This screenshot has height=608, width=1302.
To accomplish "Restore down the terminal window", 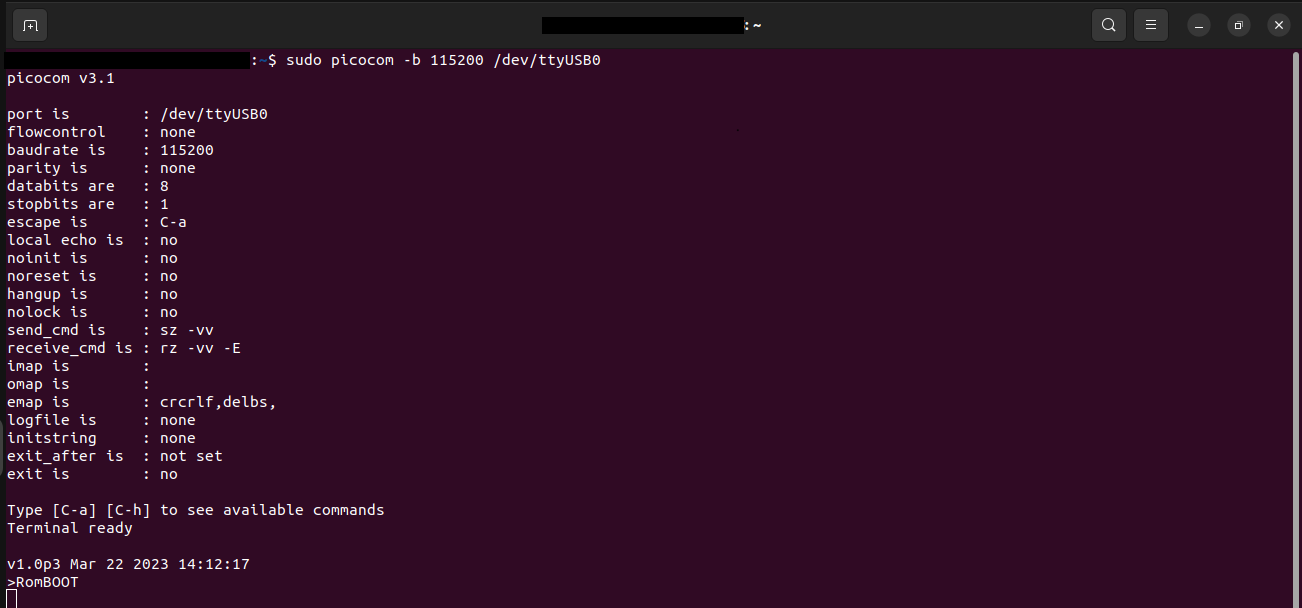I will click(1239, 25).
